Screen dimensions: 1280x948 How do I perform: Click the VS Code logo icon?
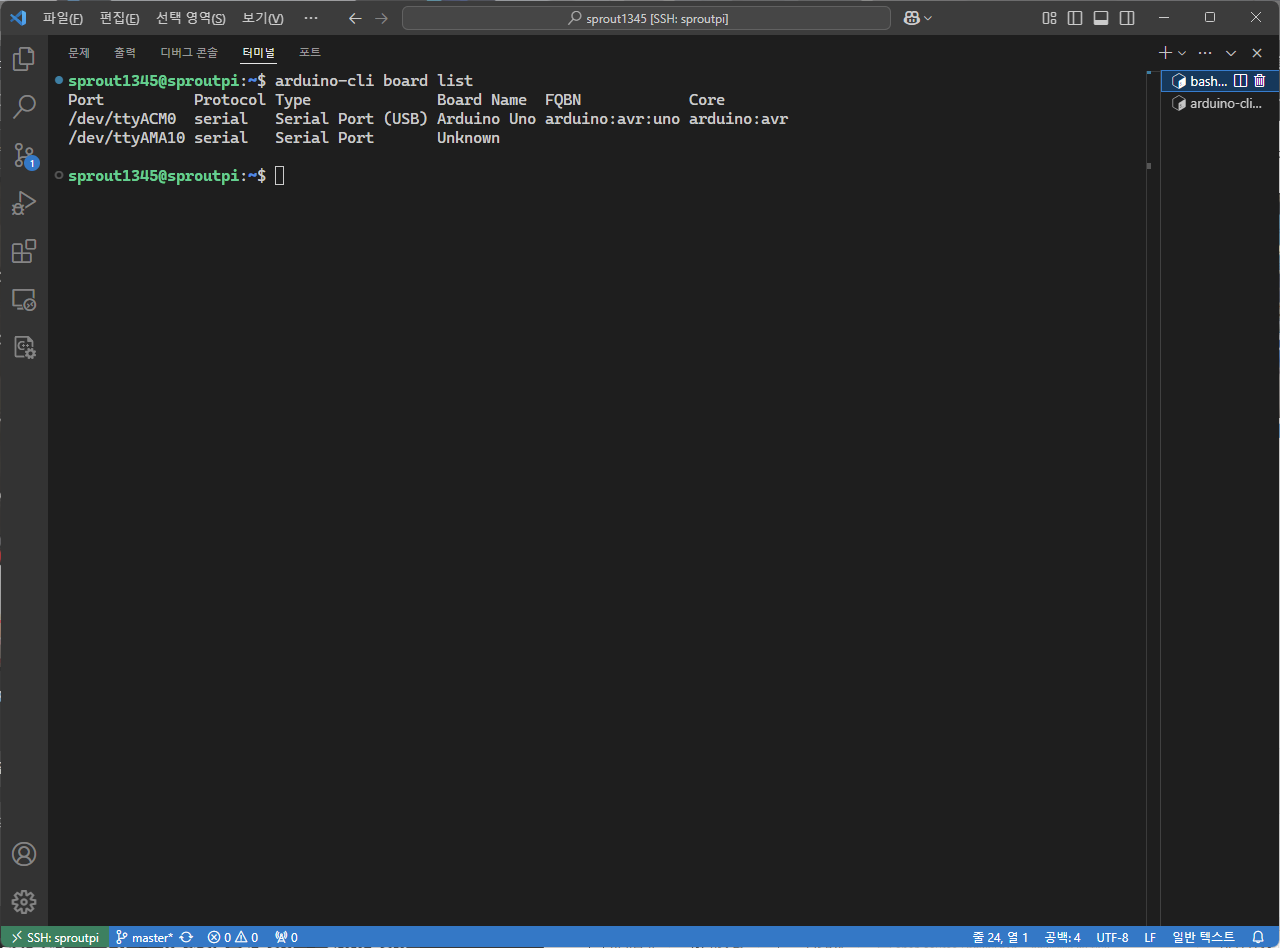17,18
